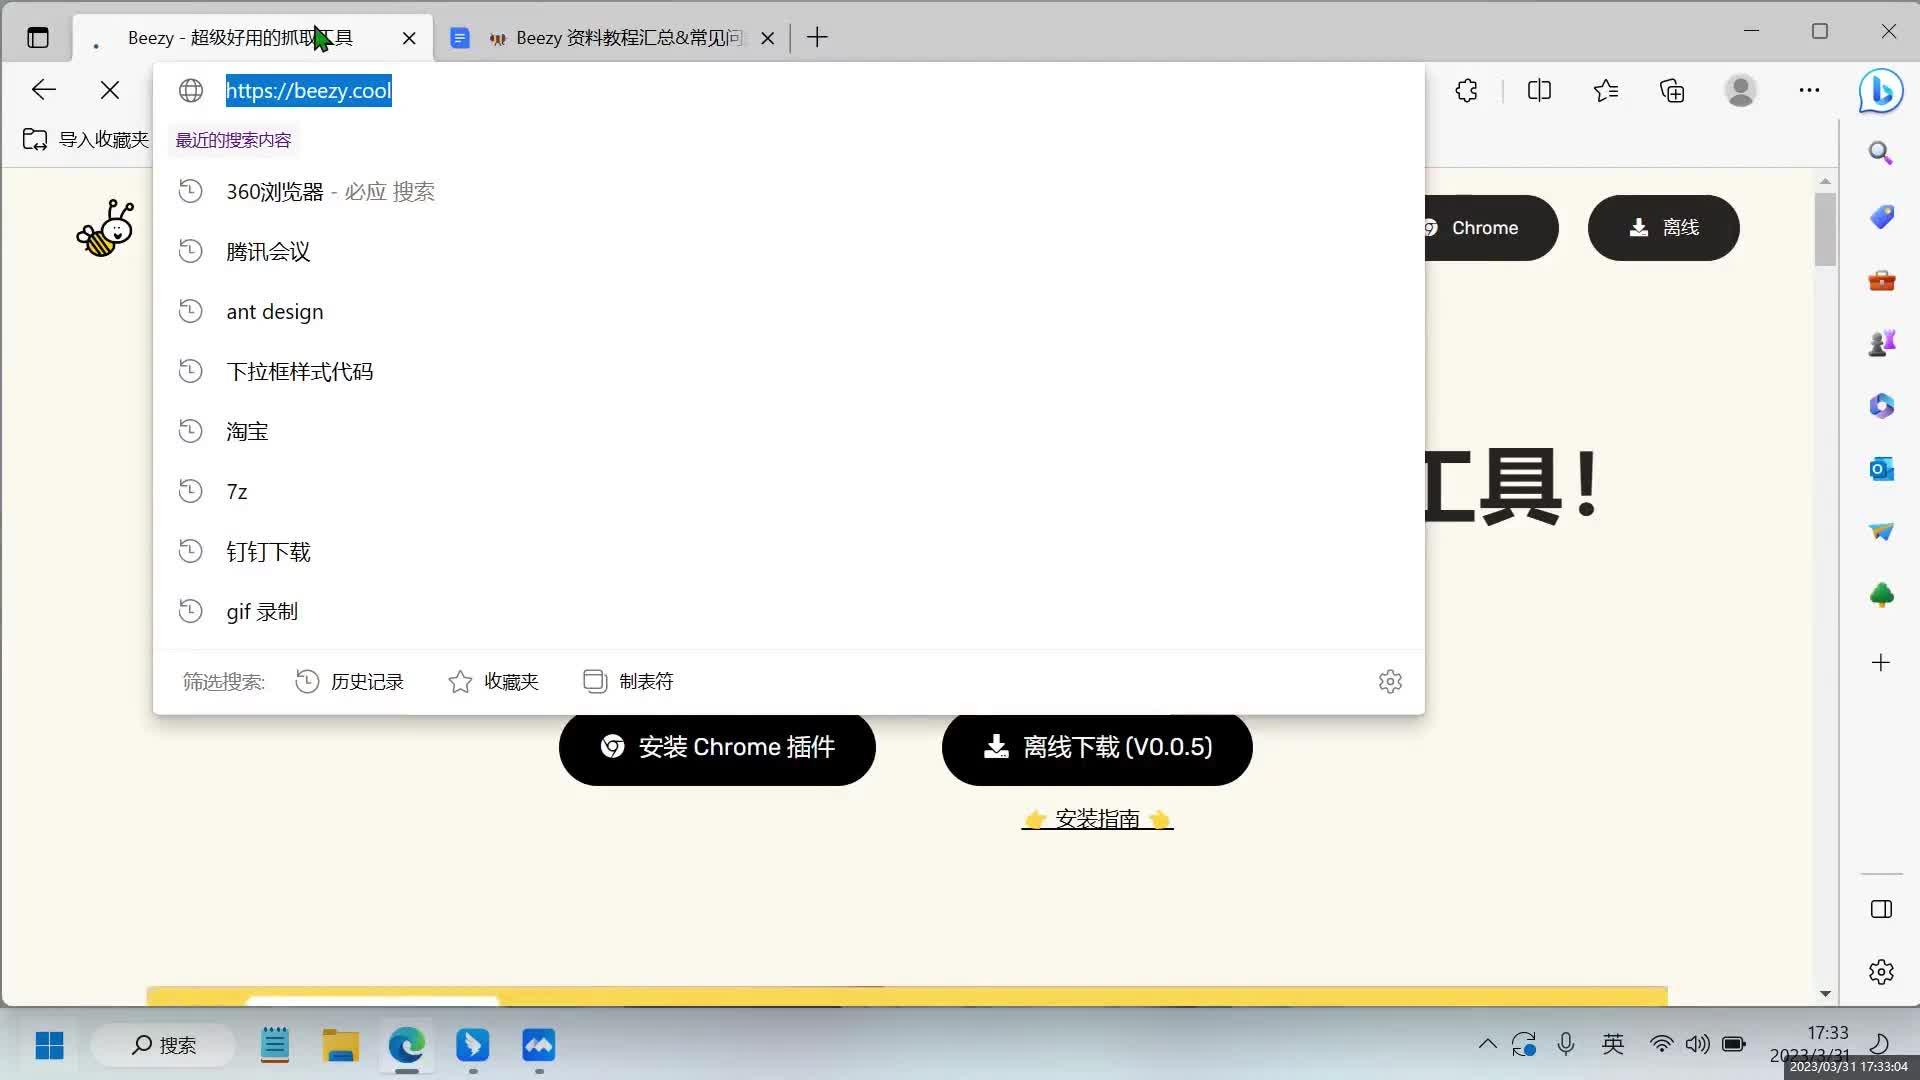
Task: Open the Favorites panel
Action: pos(1606,90)
